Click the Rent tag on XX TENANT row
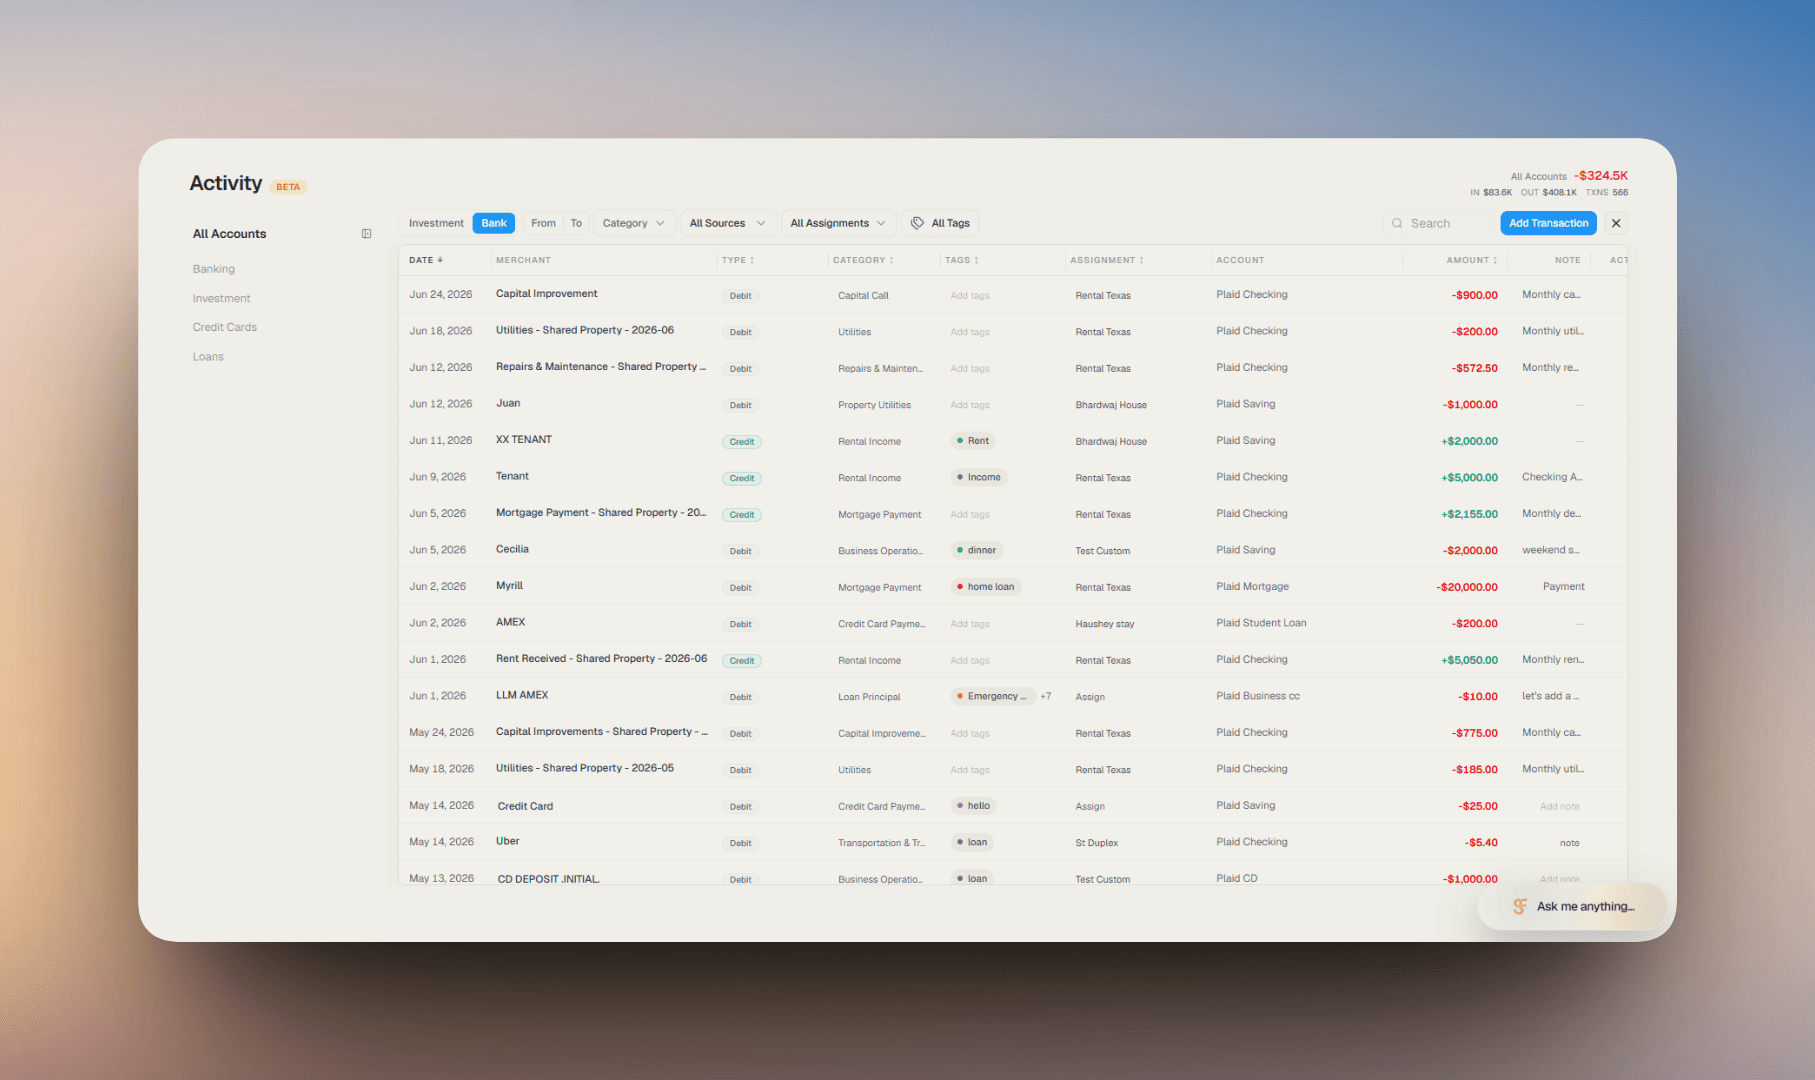The width and height of the screenshot is (1815, 1080). [x=972, y=441]
